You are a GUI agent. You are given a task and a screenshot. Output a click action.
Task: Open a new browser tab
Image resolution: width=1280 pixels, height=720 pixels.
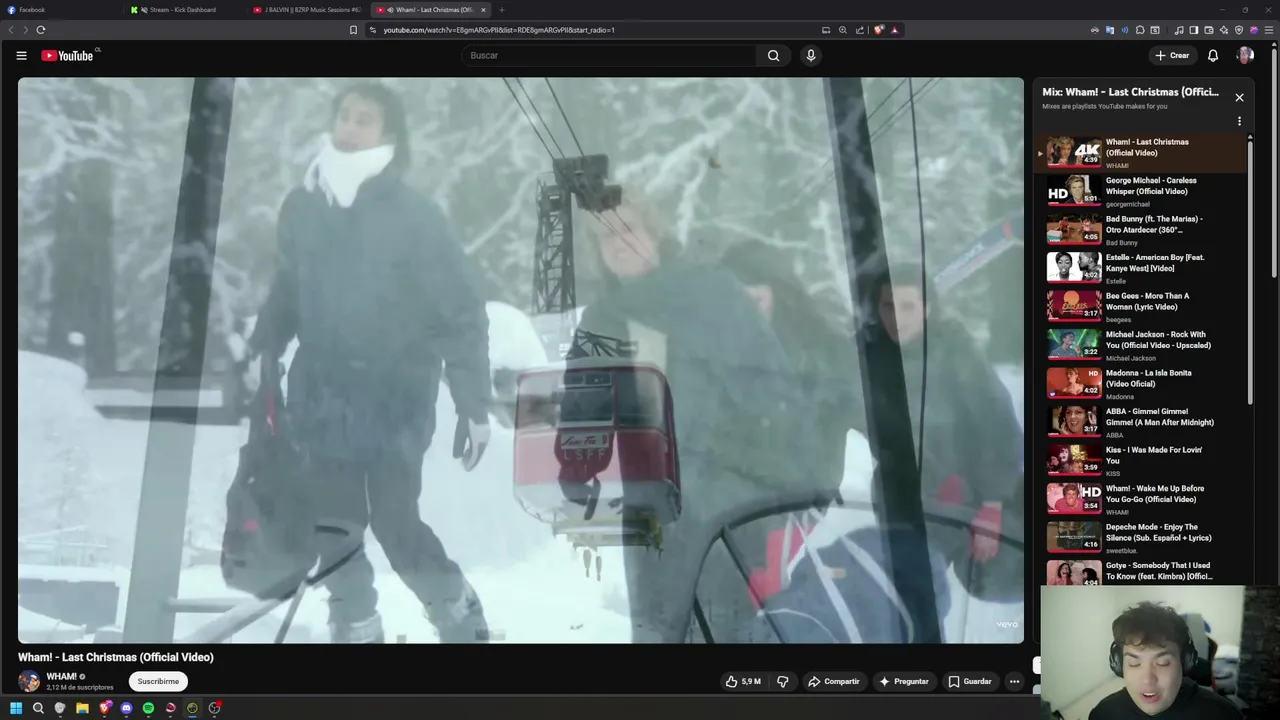(x=502, y=10)
